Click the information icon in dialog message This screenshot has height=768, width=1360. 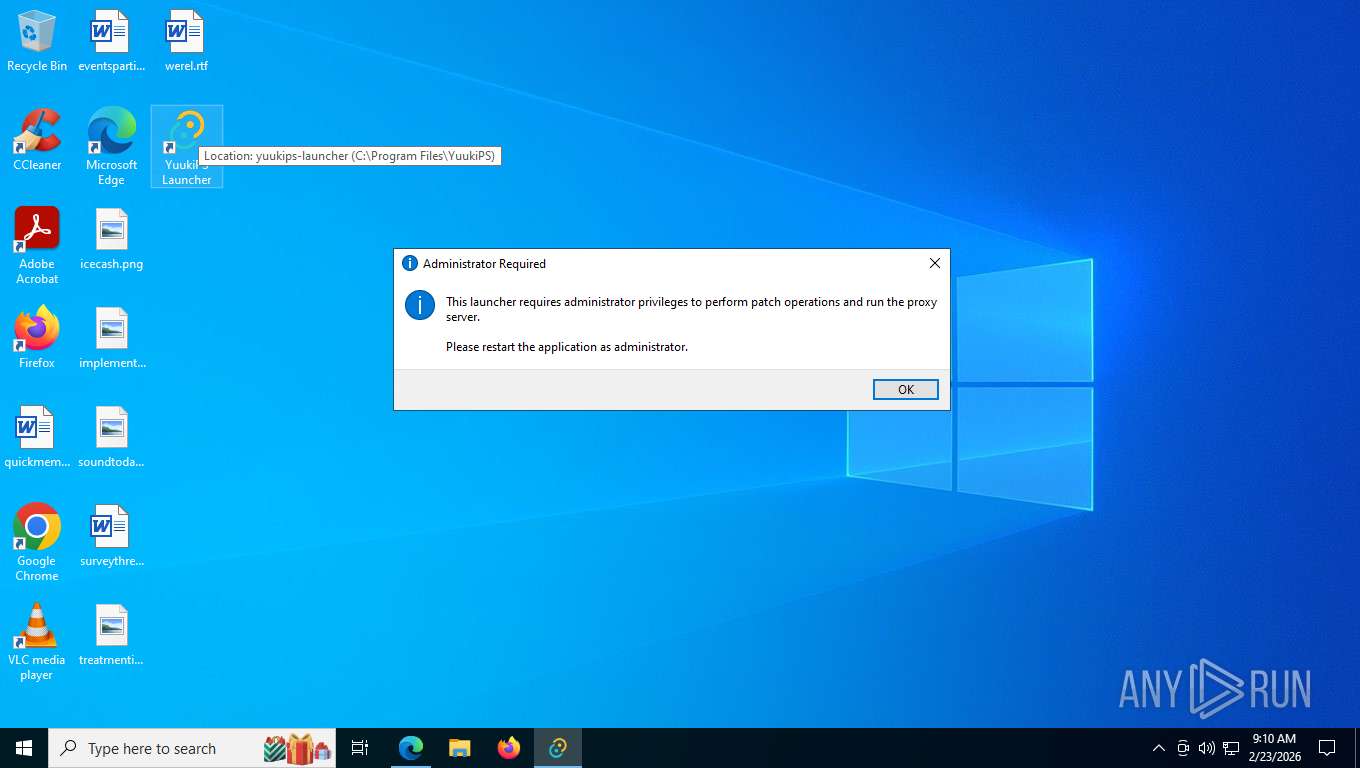(420, 305)
